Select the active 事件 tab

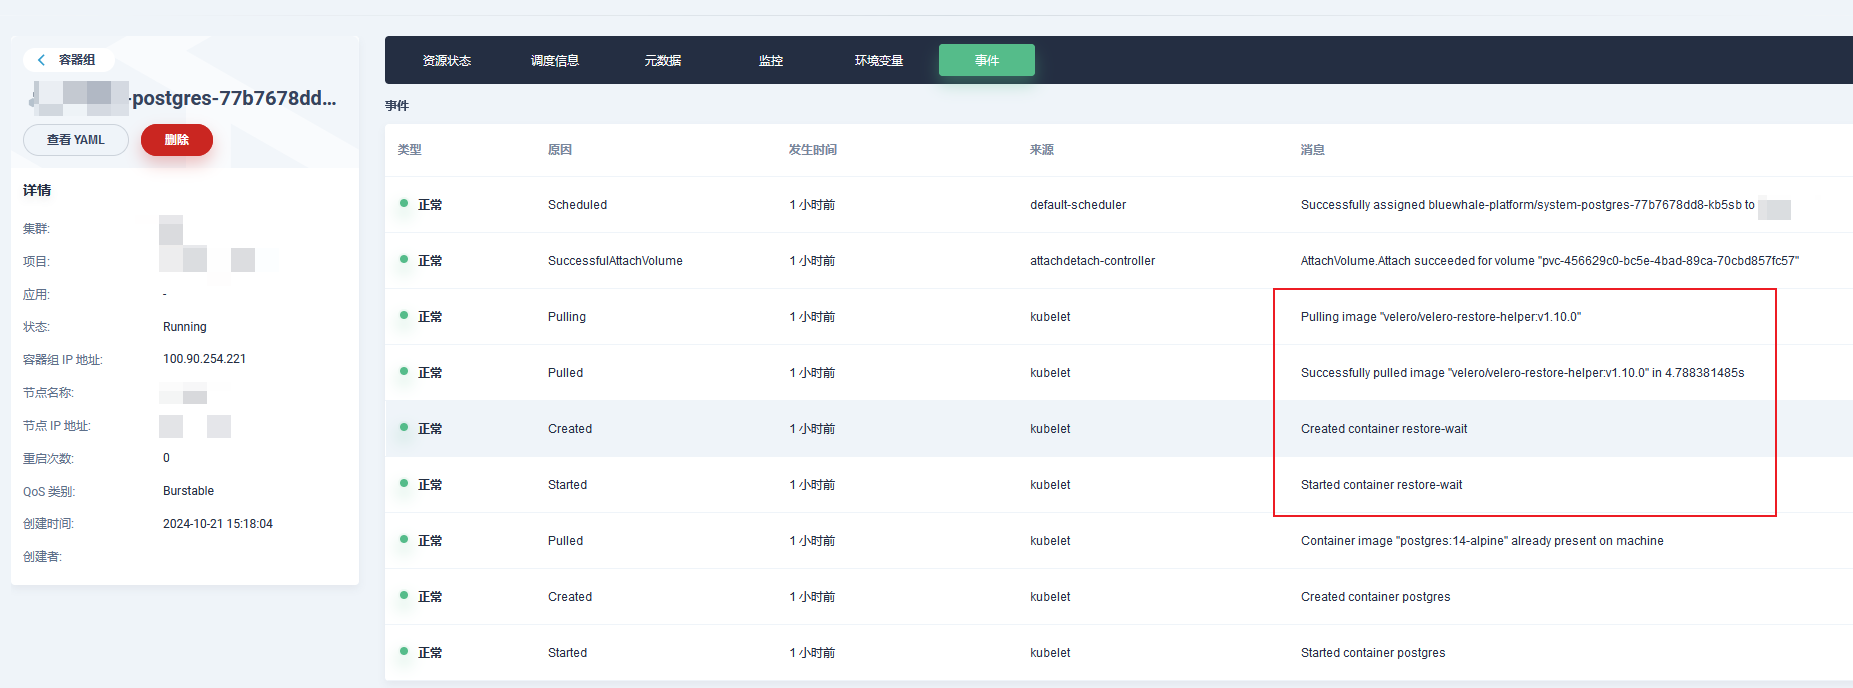986,61
